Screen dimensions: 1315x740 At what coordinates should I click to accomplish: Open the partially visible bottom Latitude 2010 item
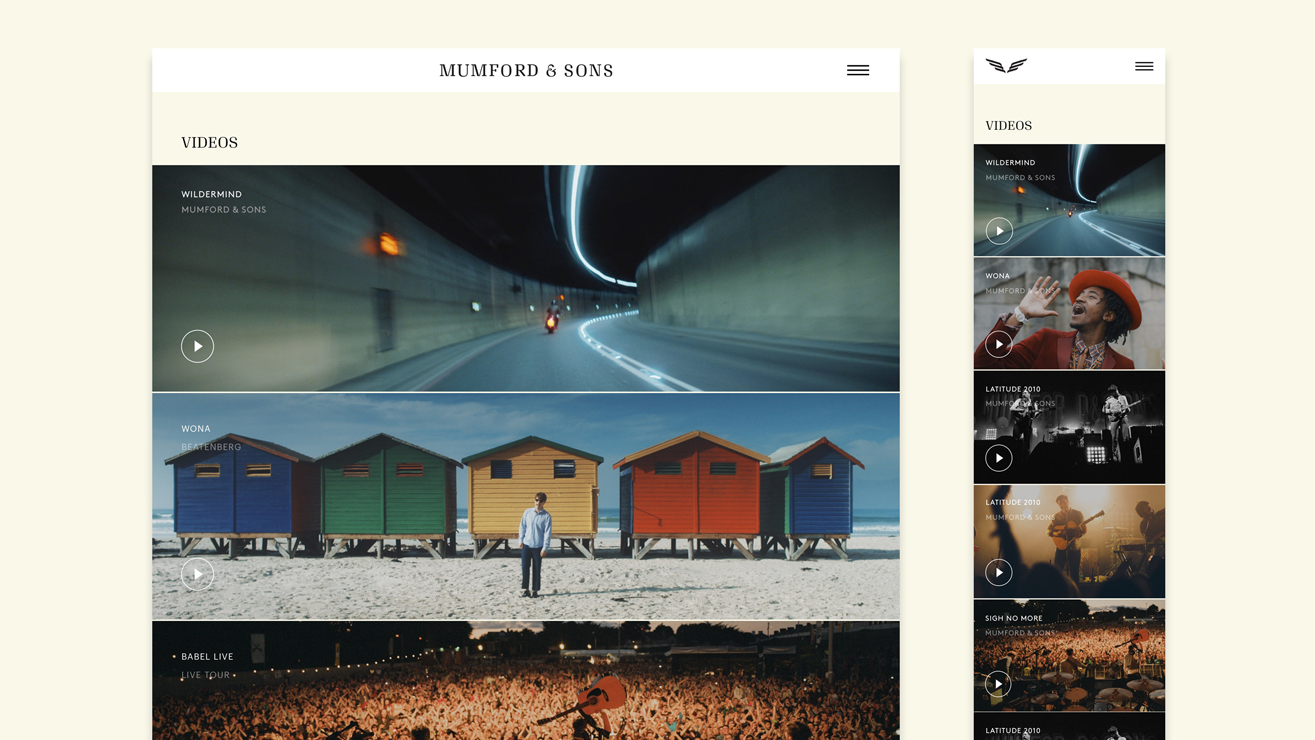pyautogui.click(x=1069, y=727)
